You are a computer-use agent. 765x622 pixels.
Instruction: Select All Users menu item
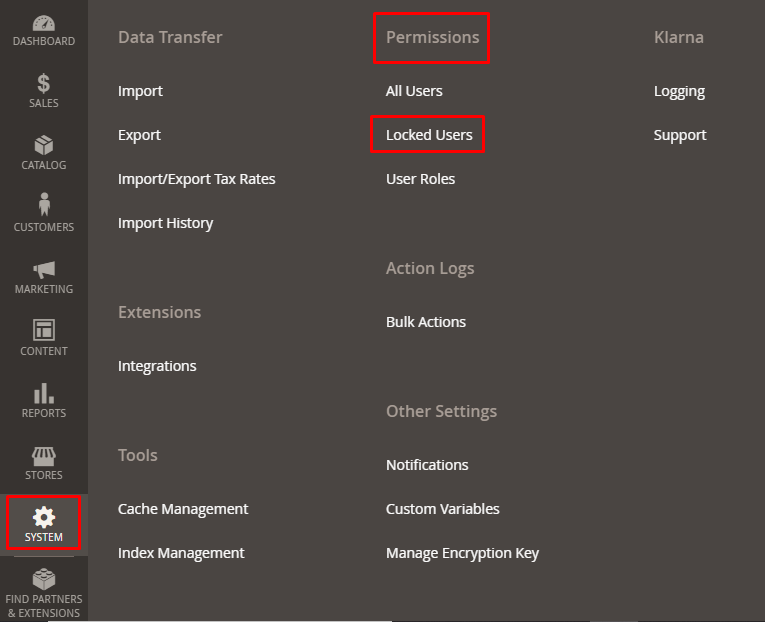[x=414, y=91]
